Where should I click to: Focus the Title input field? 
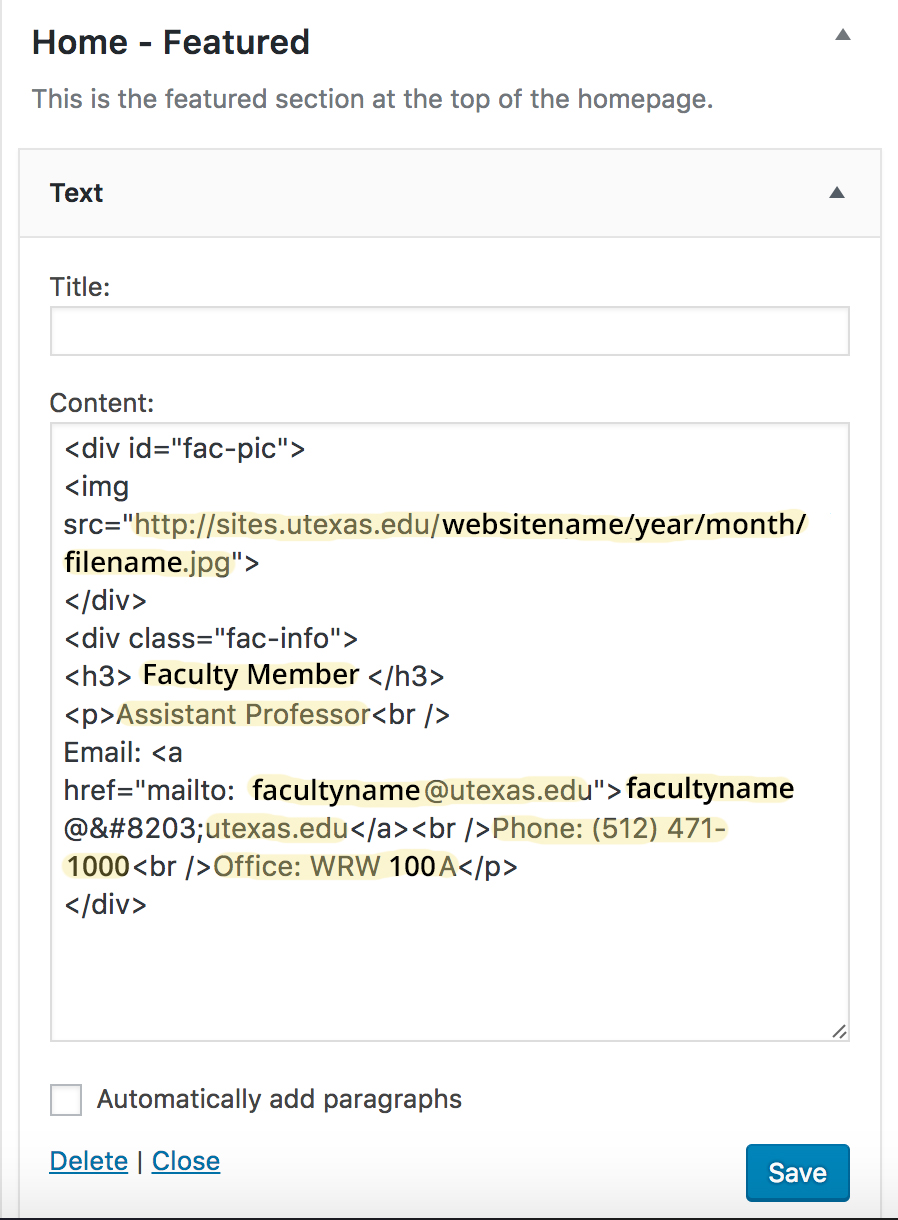pos(449,331)
